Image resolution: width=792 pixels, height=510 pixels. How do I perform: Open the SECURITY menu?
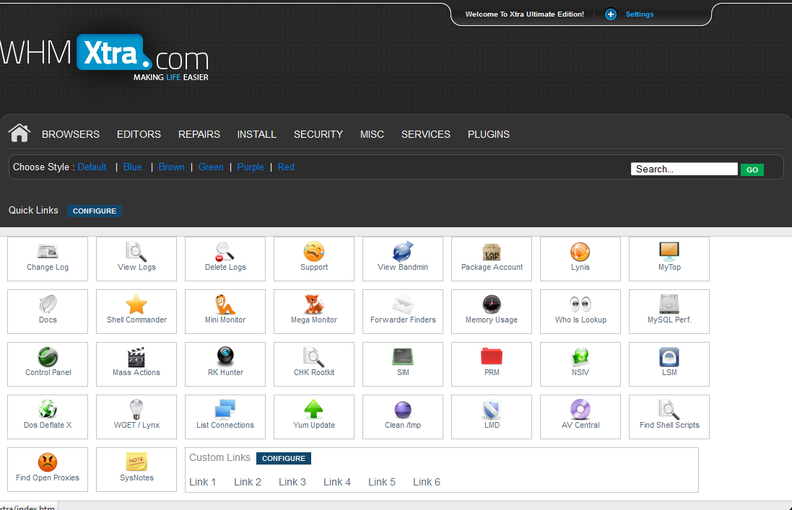click(318, 134)
